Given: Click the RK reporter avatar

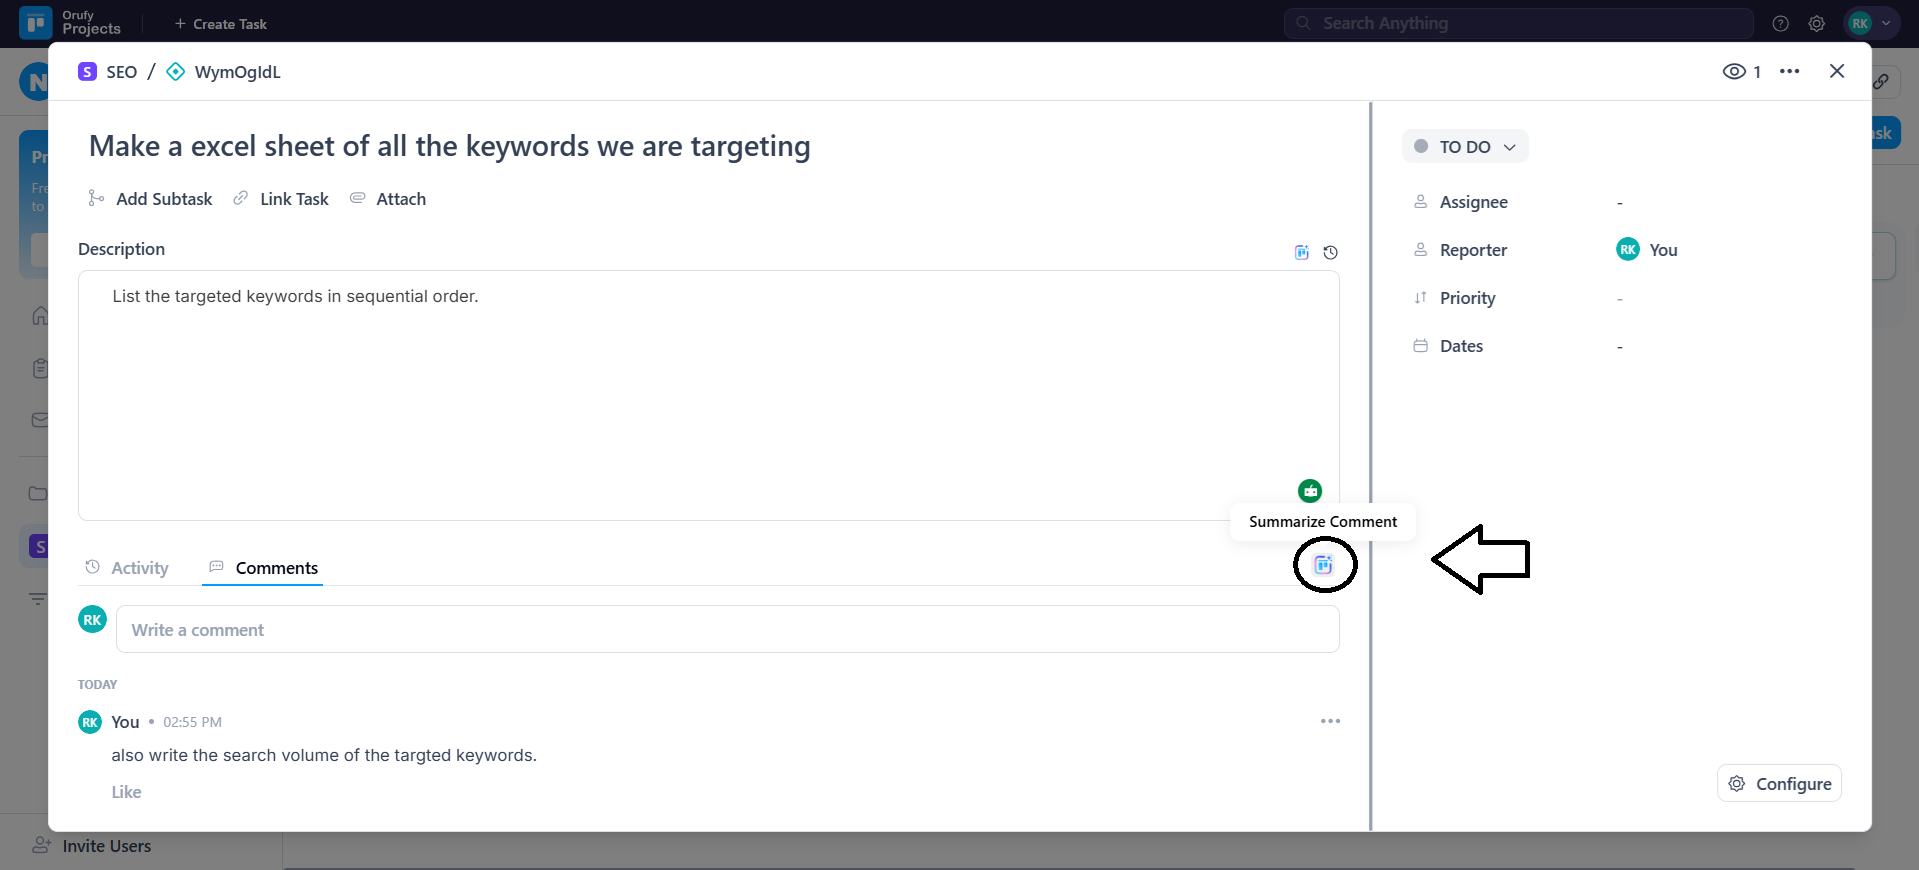Looking at the screenshot, I should point(1627,249).
